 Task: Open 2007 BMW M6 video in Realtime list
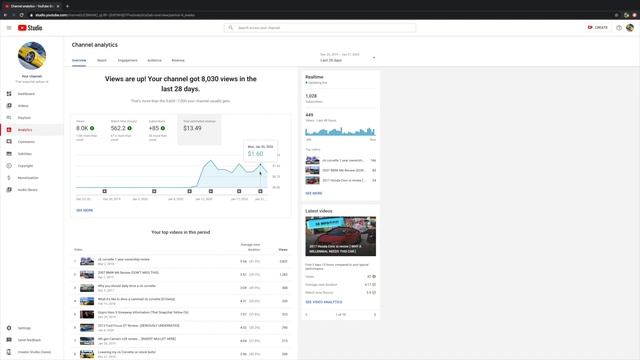[x=340, y=170]
